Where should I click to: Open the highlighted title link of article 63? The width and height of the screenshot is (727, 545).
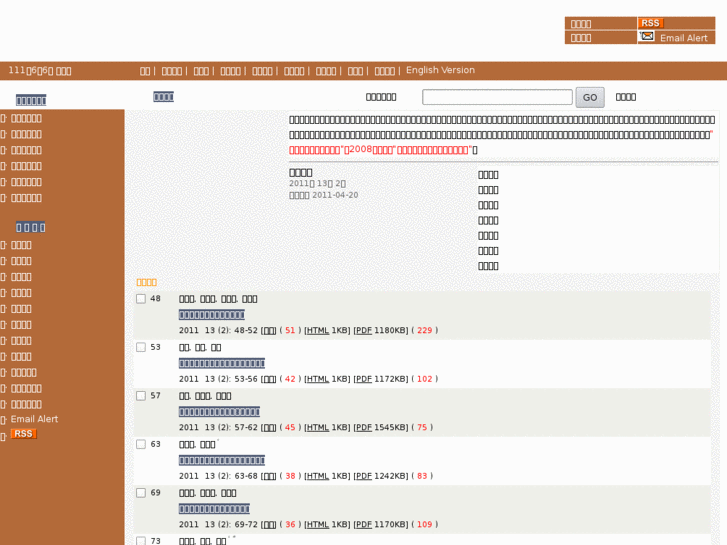[222, 460]
